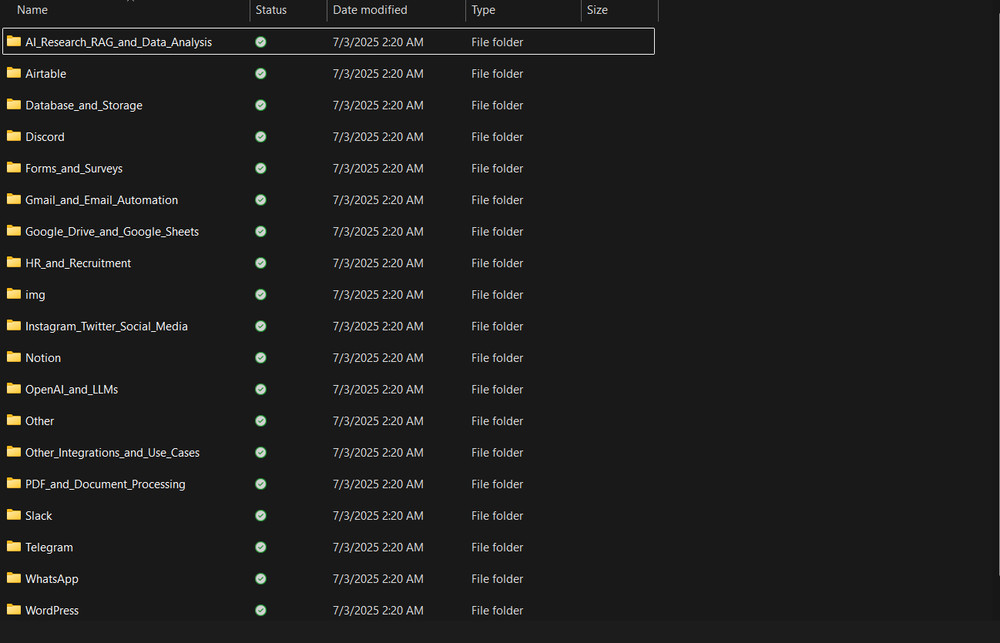The image size is (1000, 643).
Task: Click the PDF_and_Document_Processing folder icon
Action: pos(13,484)
